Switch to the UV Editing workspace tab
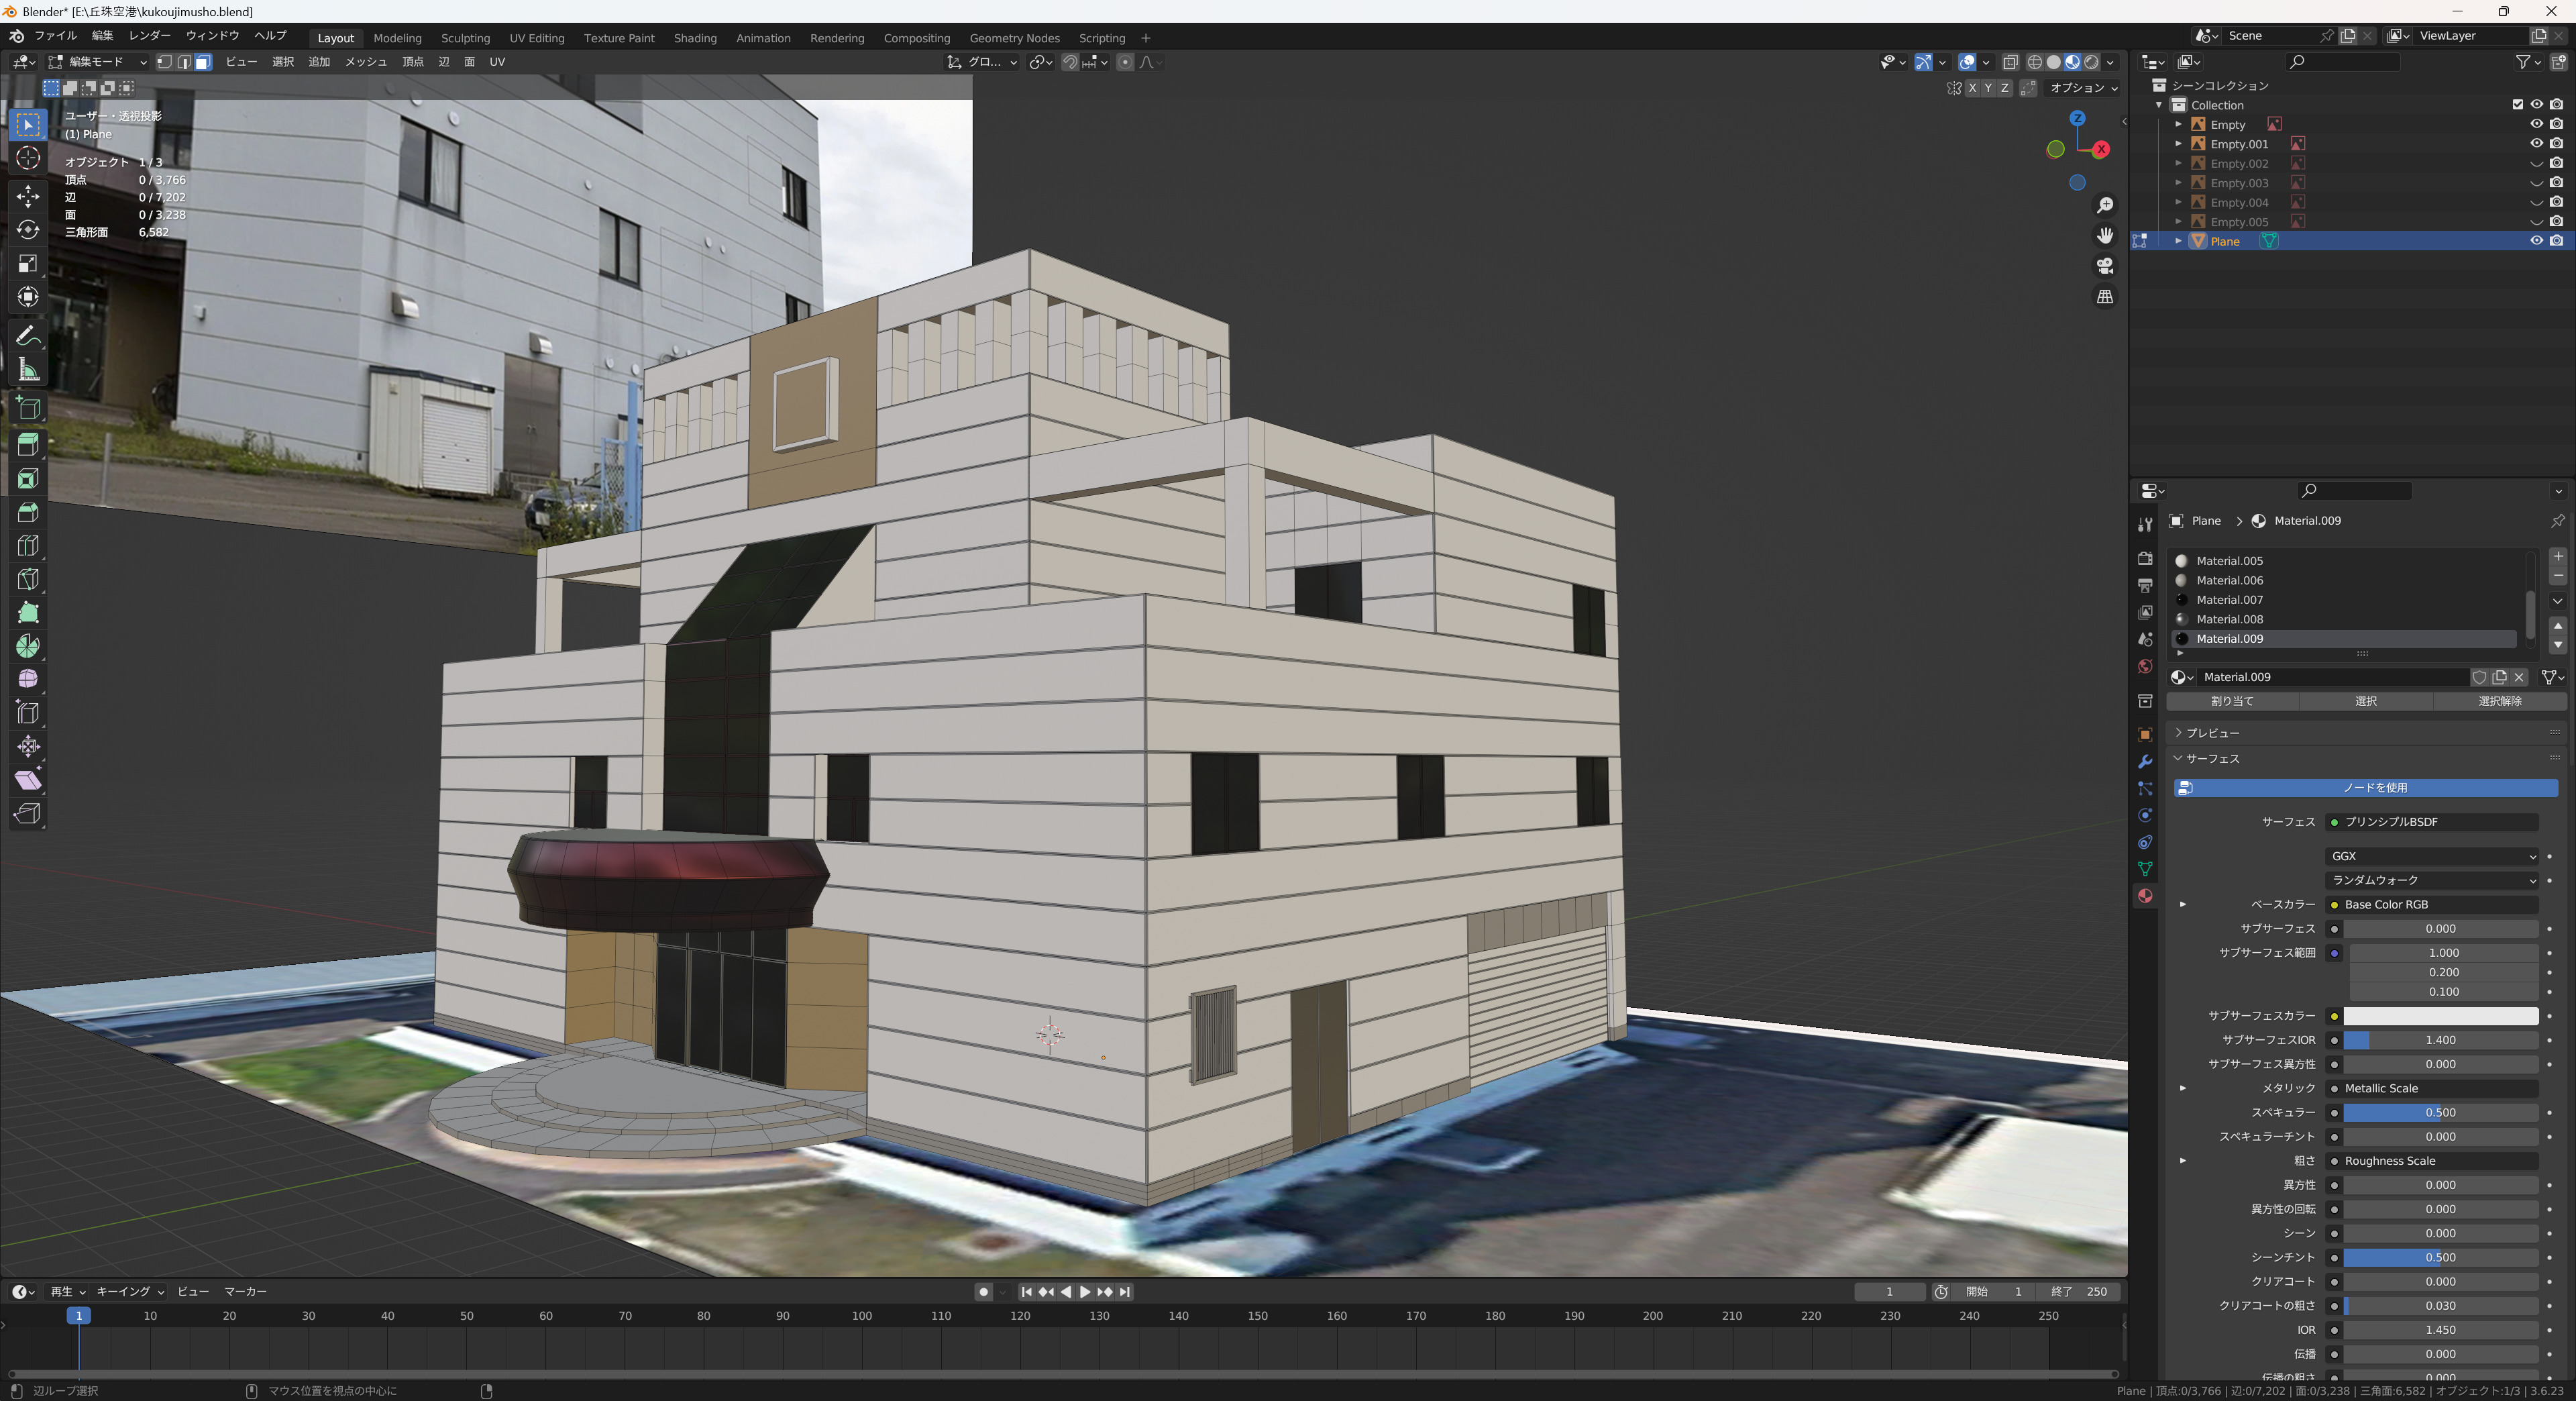Image resolution: width=2576 pixels, height=1401 pixels. [x=537, y=38]
